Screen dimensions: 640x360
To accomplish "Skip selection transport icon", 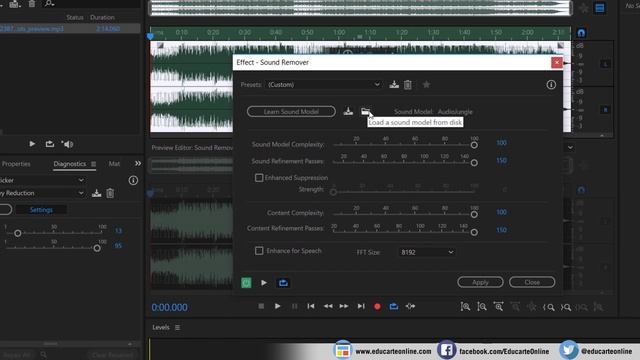I will [410, 306].
